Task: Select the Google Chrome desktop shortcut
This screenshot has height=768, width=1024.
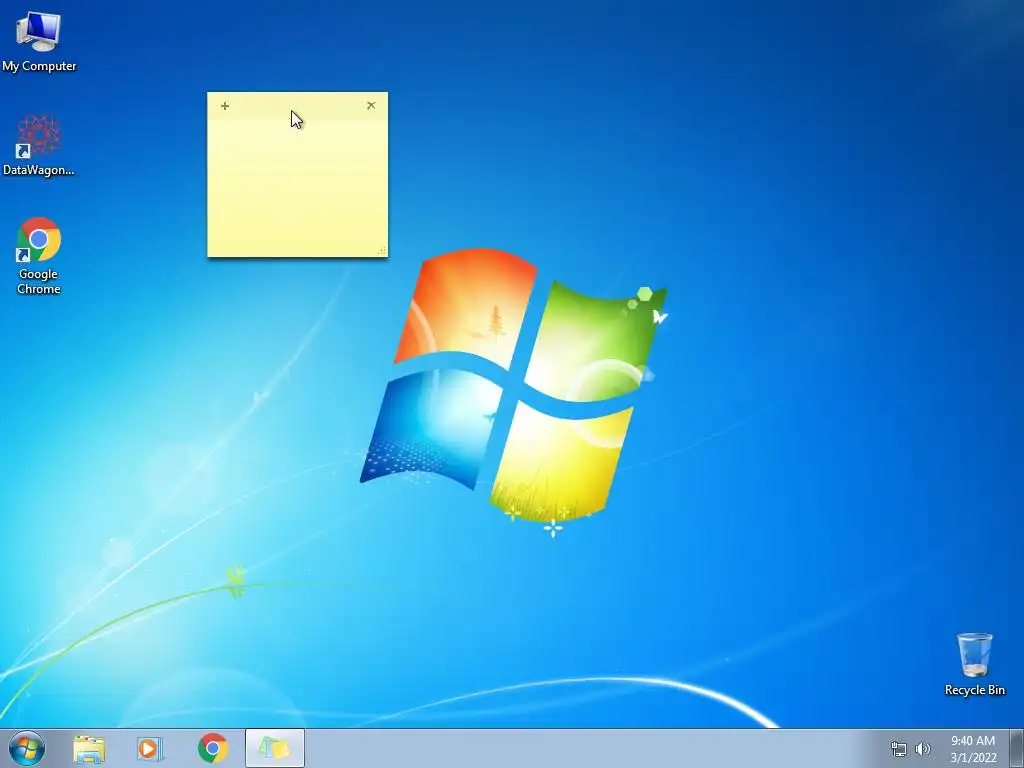Action: (39, 255)
